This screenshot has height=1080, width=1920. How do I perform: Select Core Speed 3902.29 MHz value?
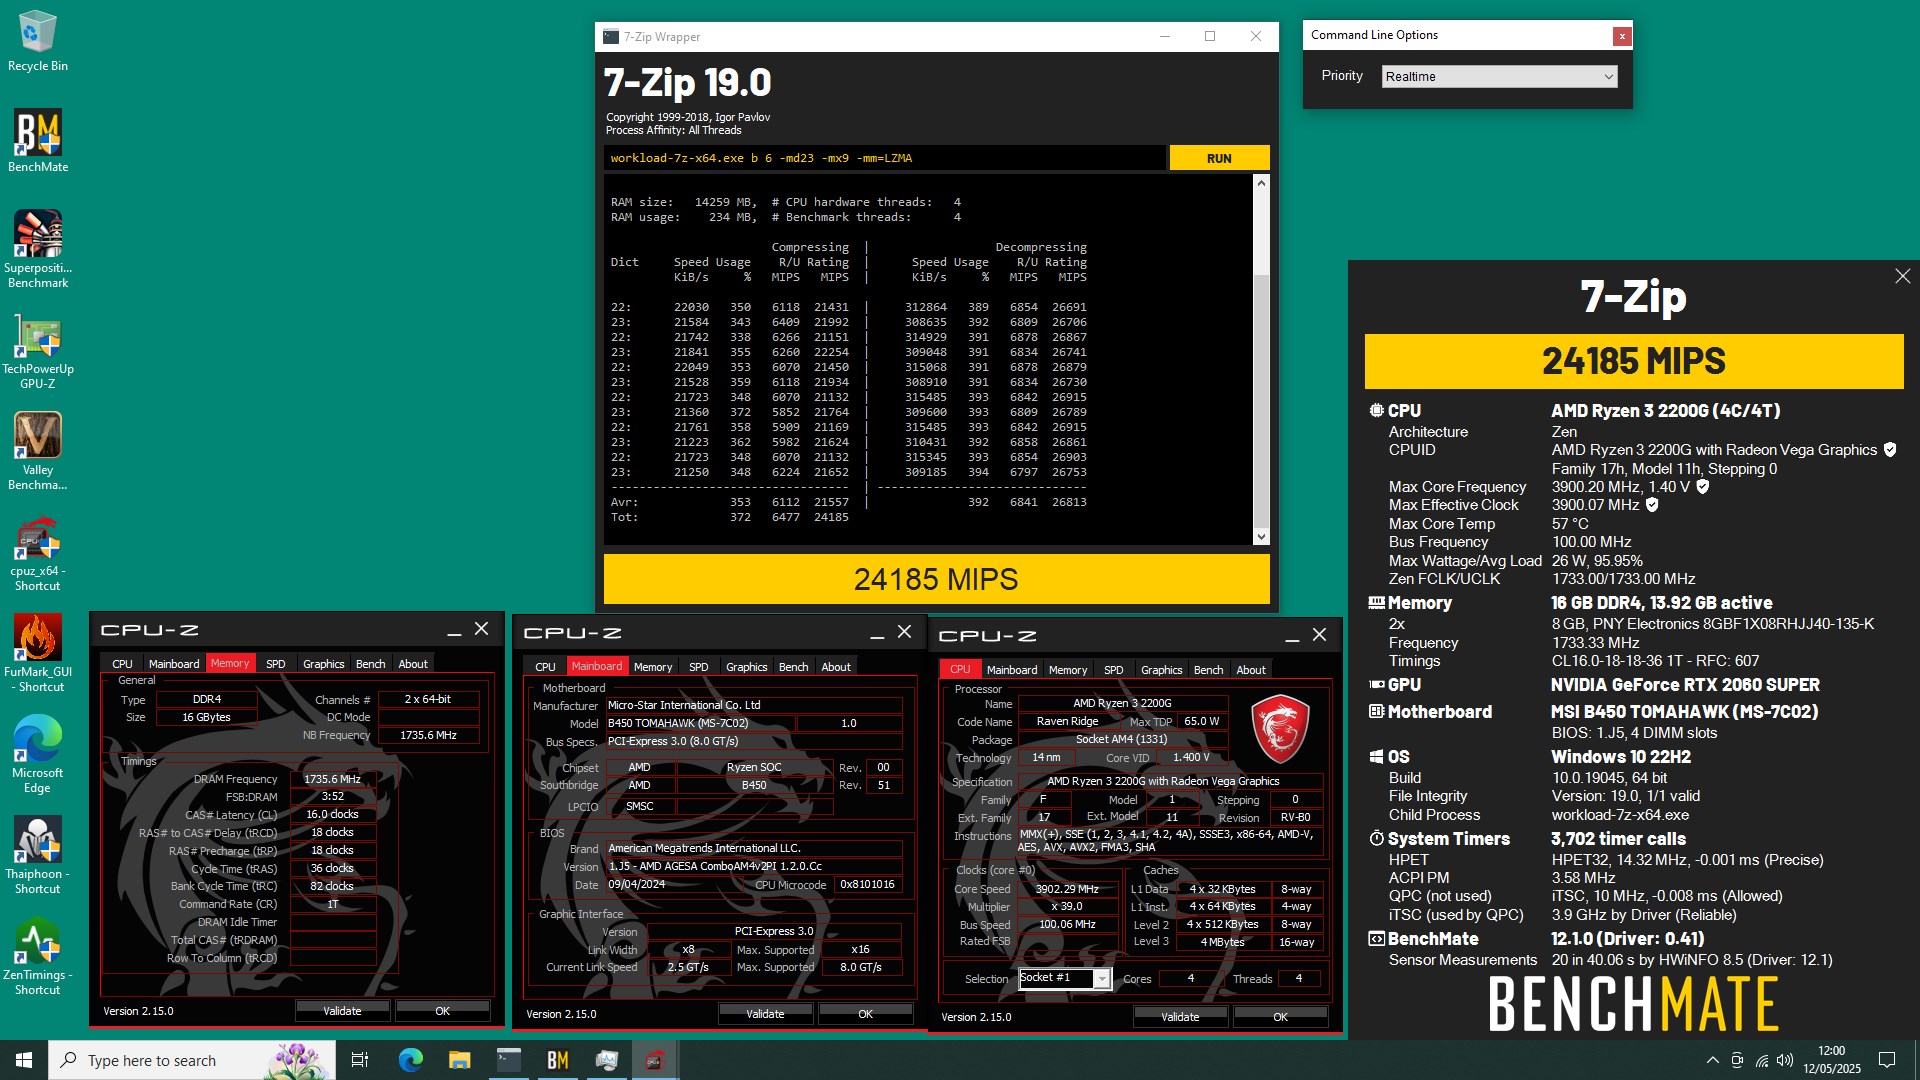1067,889
